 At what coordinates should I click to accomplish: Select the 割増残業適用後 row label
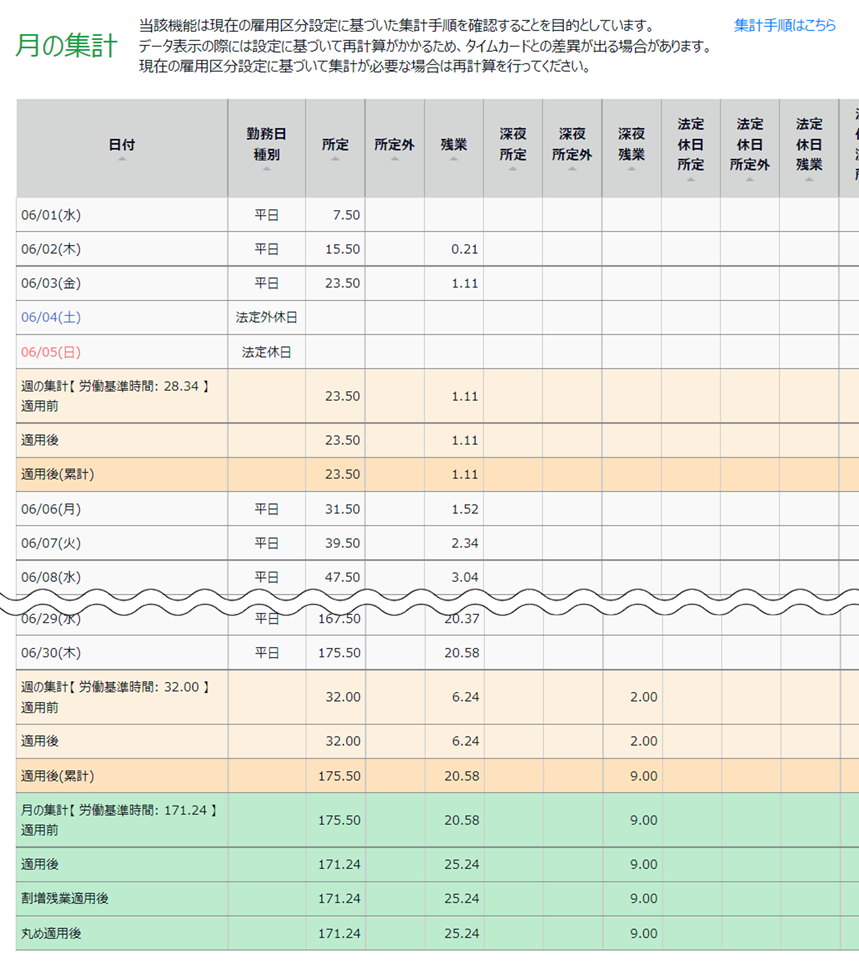click(64, 899)
